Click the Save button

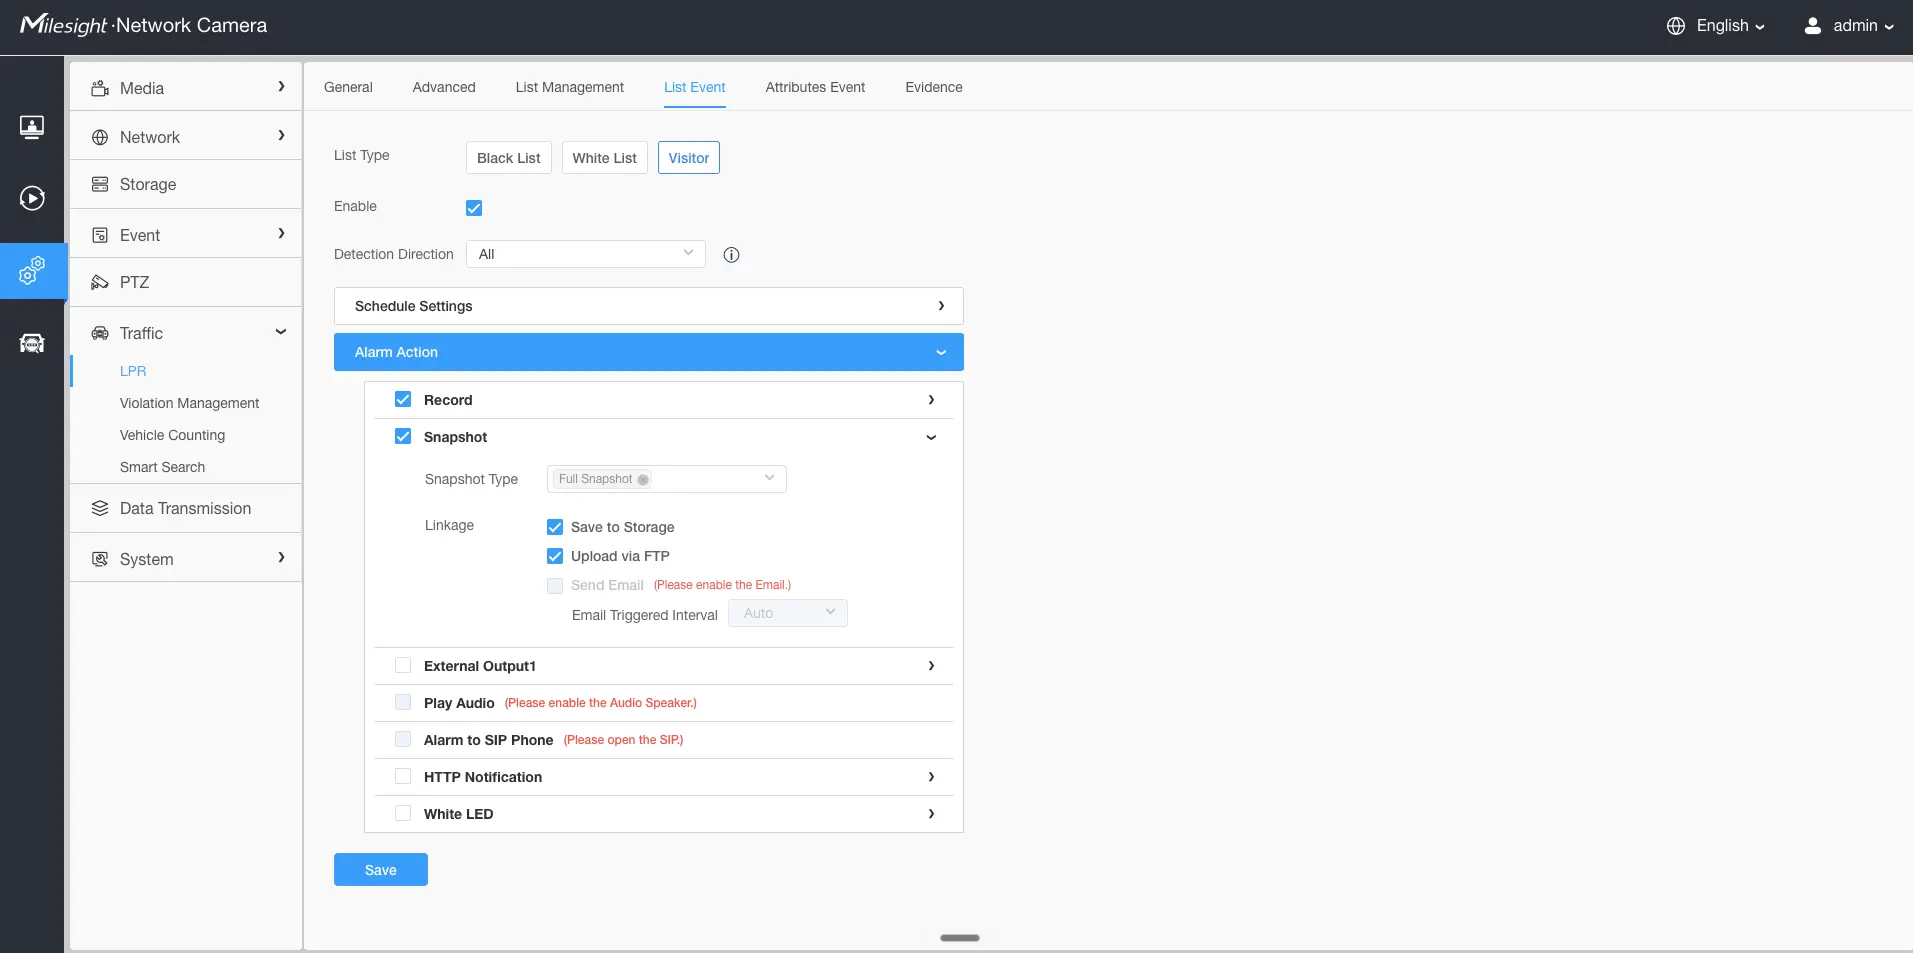coord(381,870)
